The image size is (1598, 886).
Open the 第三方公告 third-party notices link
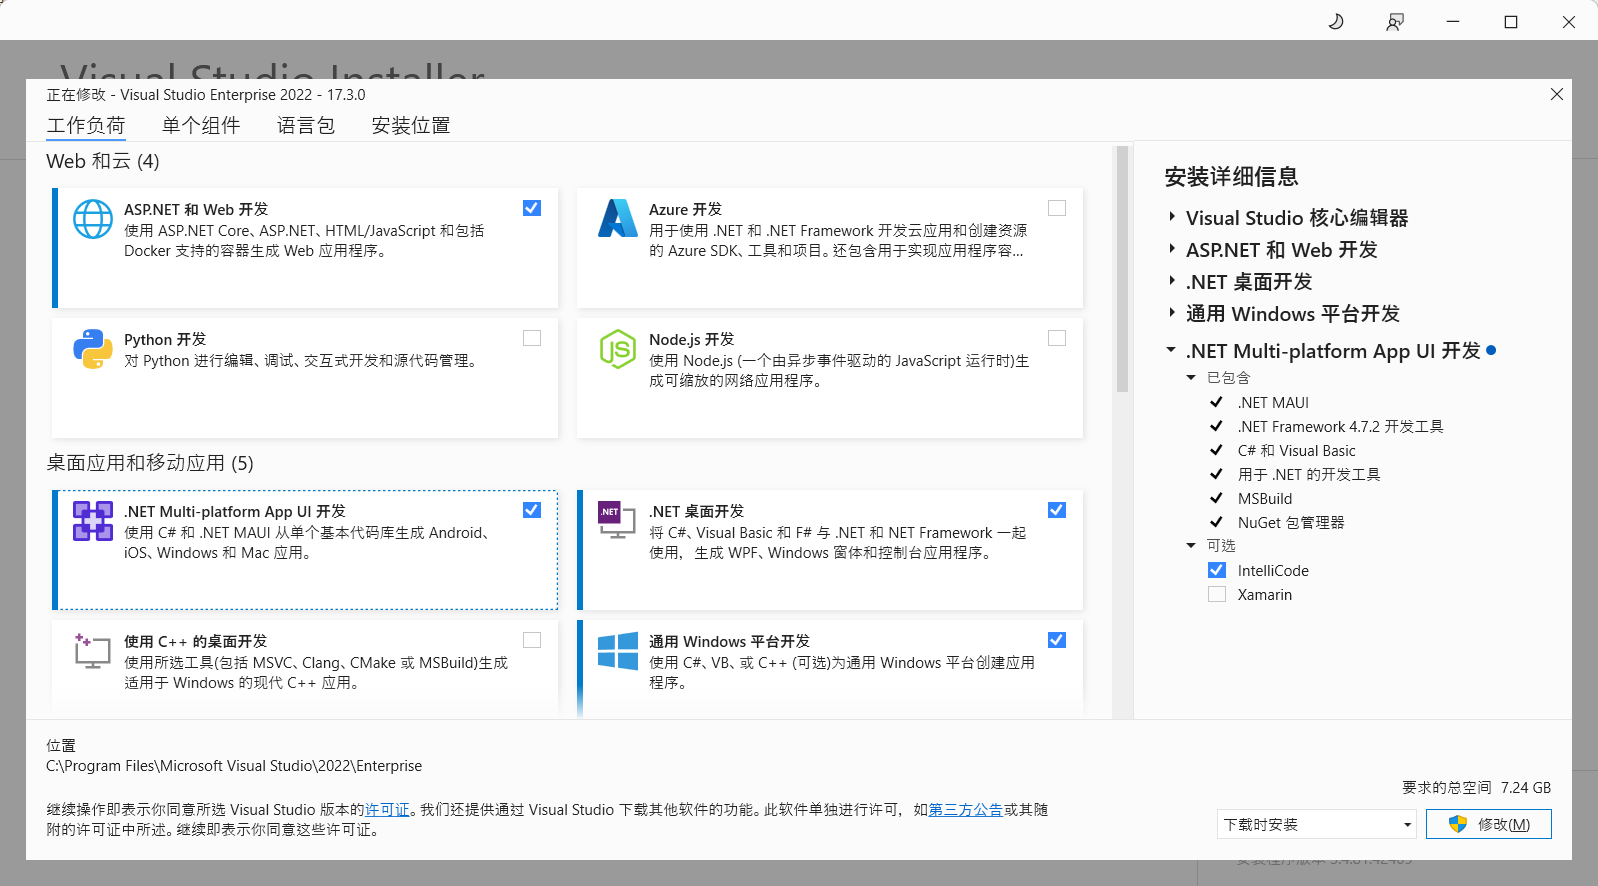click(x=966, y=810)
